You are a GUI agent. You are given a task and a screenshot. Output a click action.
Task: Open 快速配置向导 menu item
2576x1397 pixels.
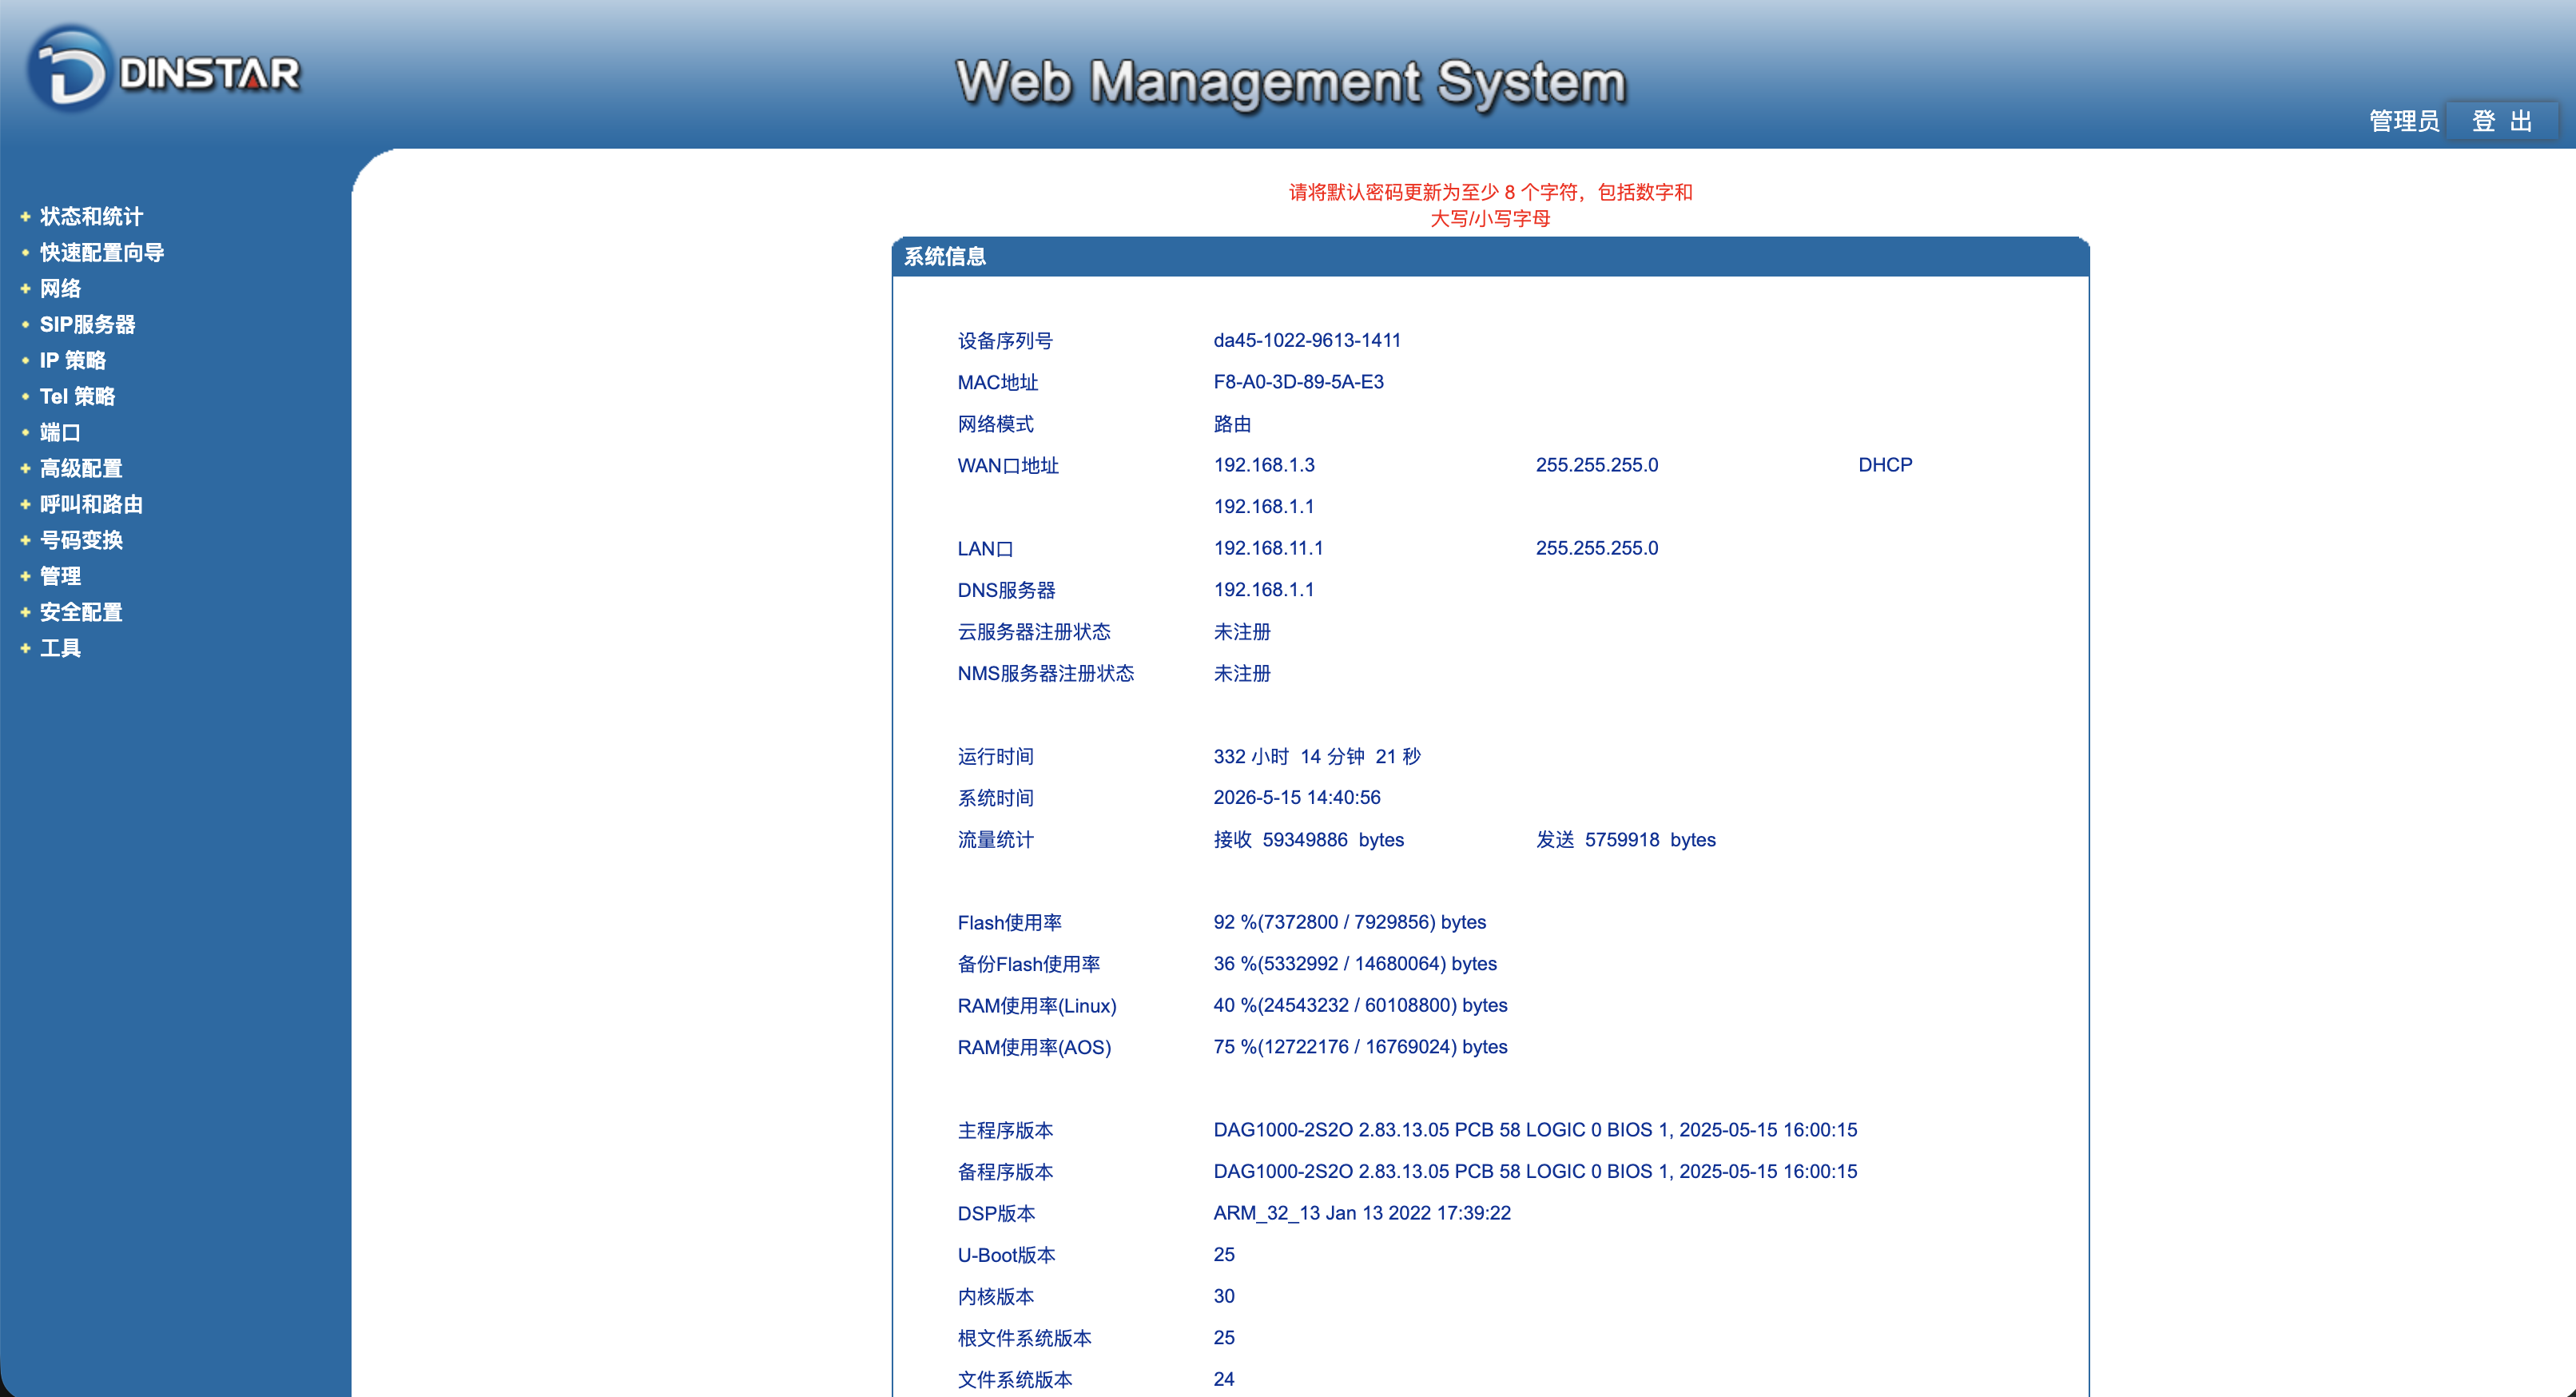click(x=102, y=252)
